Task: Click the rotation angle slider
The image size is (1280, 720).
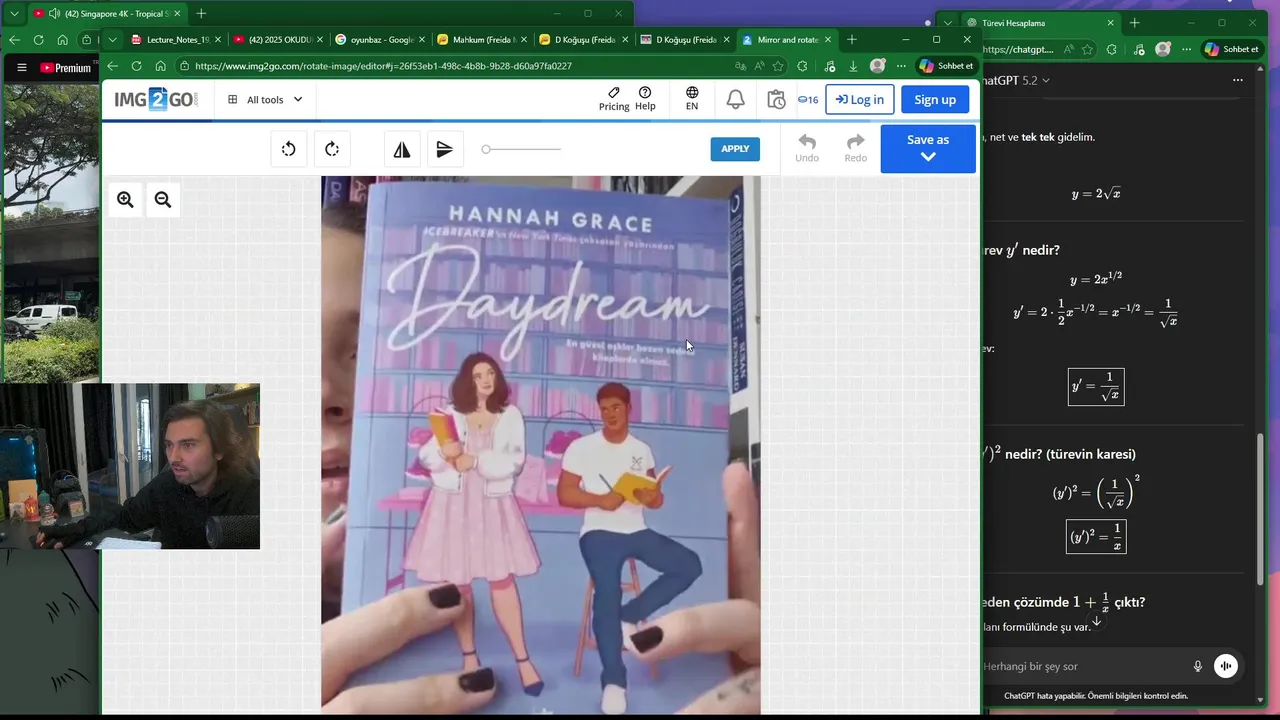Action: click(521, 149)
